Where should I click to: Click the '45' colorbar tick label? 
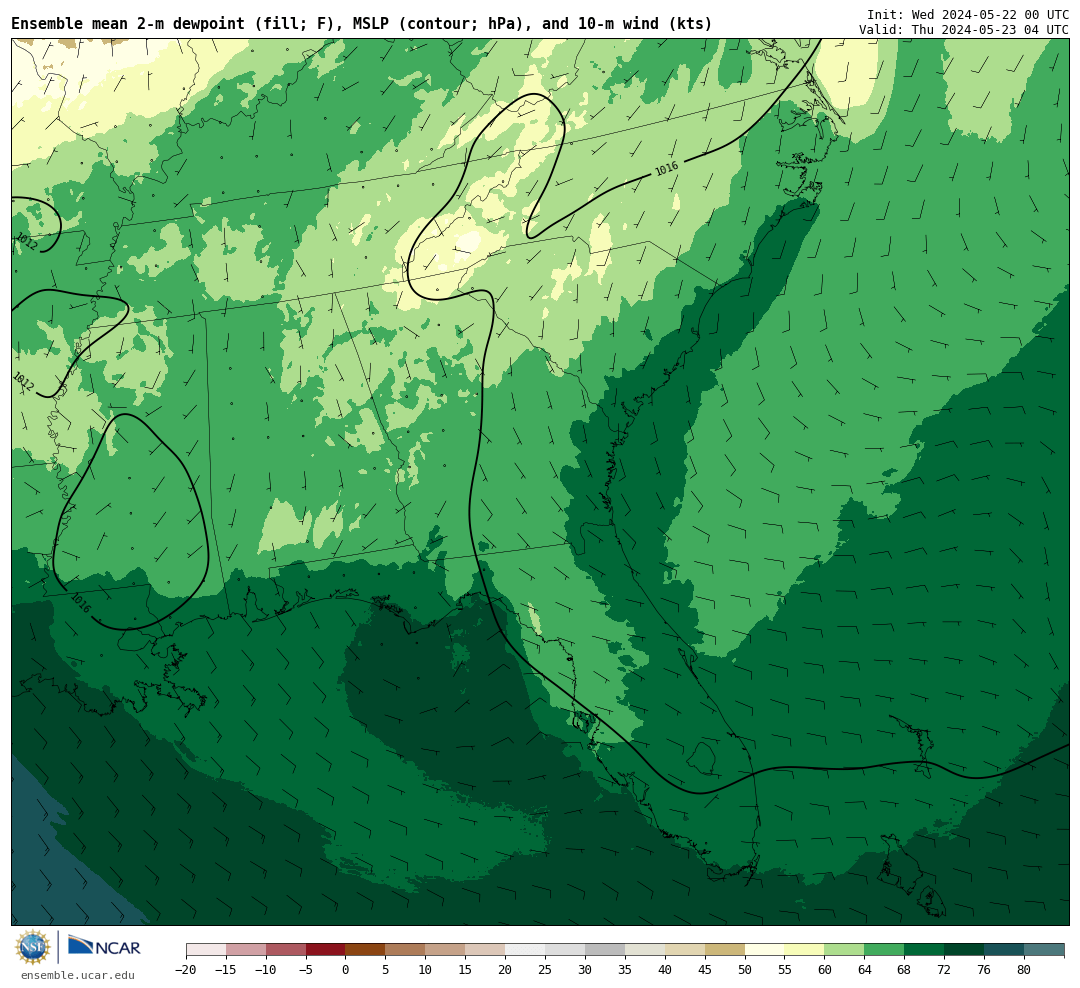[x=705, y=970]
